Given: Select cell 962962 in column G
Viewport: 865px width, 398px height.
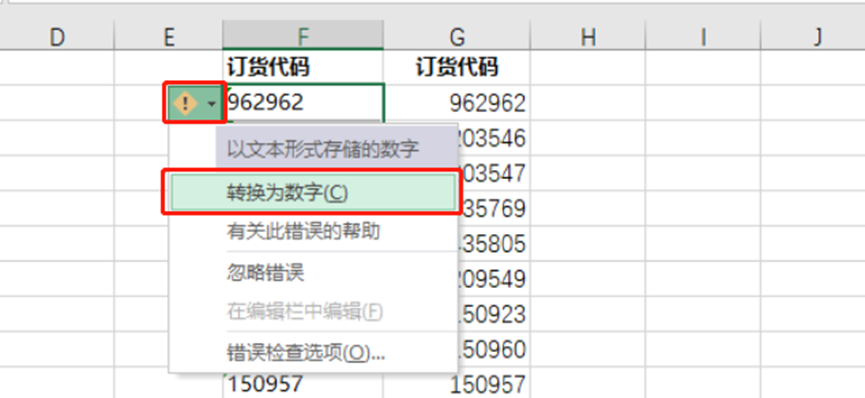Looking at the screenshot, I should pos(457,103).
